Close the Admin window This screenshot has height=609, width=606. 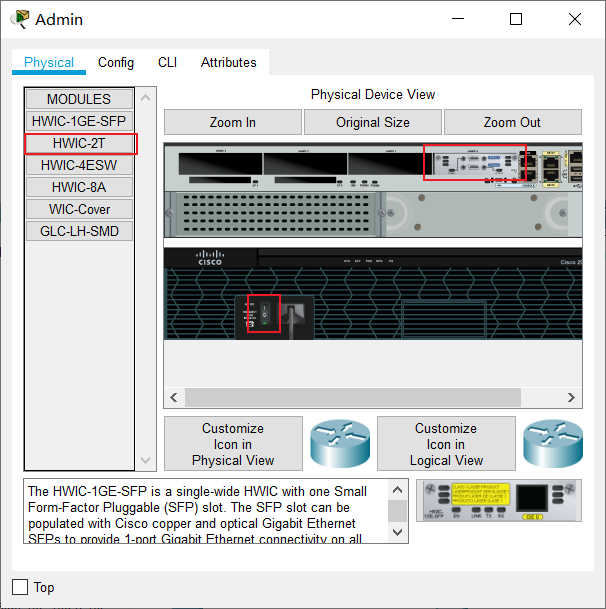pos(575,19)
